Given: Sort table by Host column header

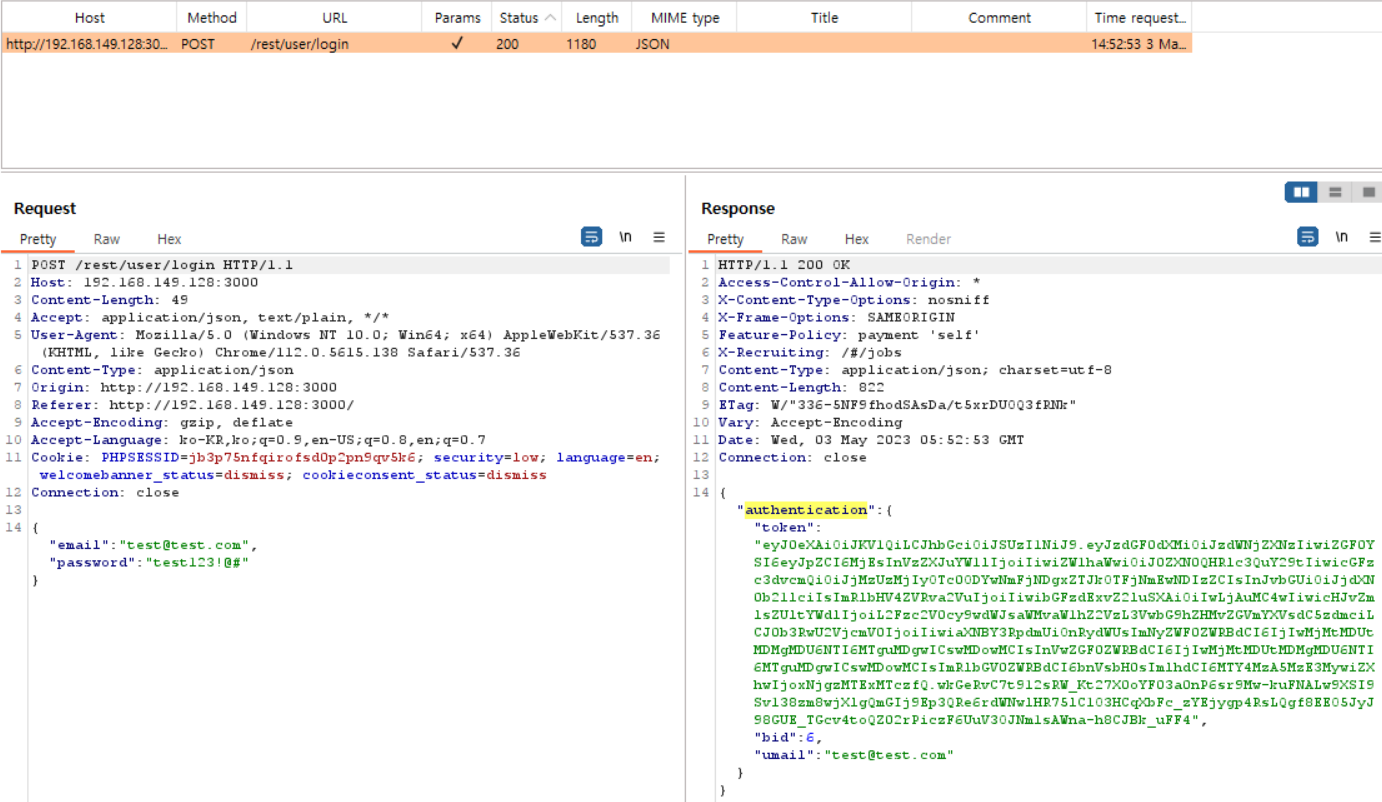Looking at the screenshot, I should (90, 17).
